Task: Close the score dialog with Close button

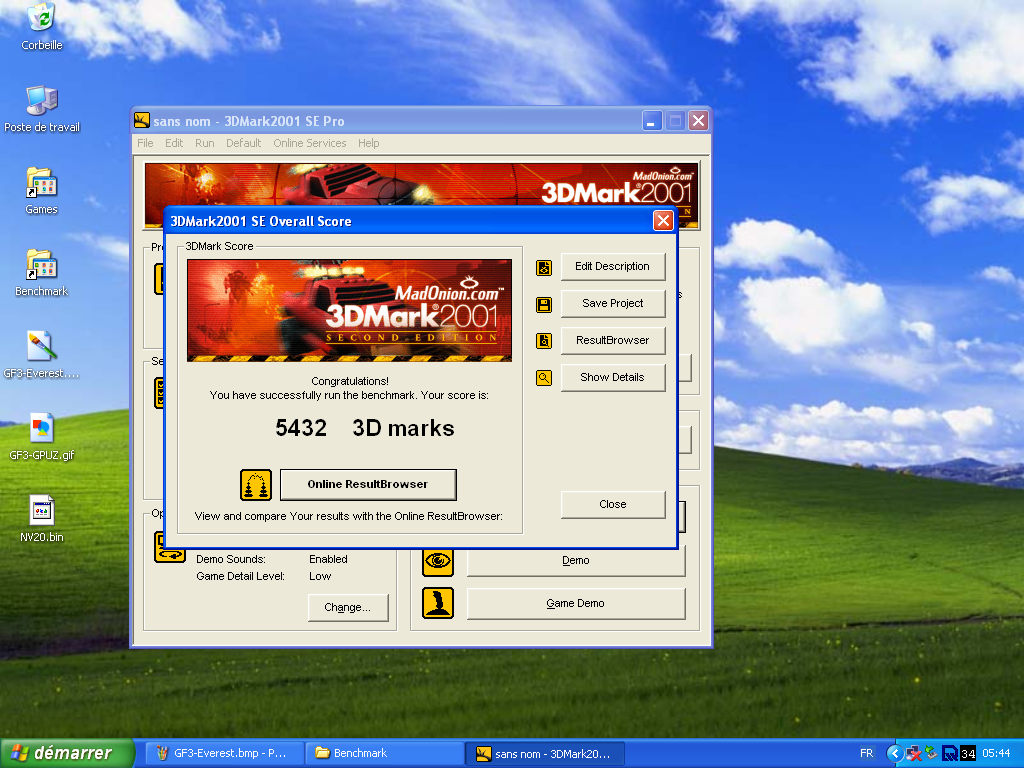Action: tap(612, 504)
